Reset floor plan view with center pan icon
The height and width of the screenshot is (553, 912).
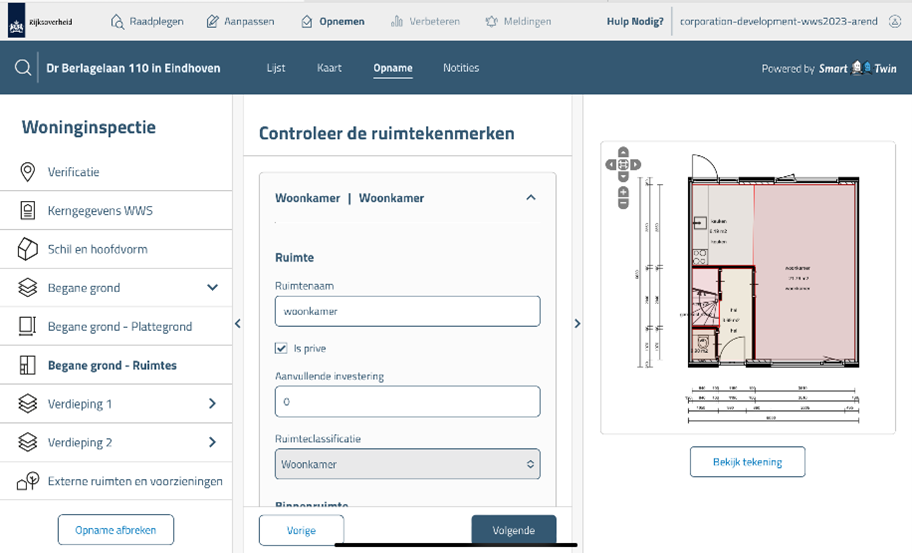[x=623, y=165]
